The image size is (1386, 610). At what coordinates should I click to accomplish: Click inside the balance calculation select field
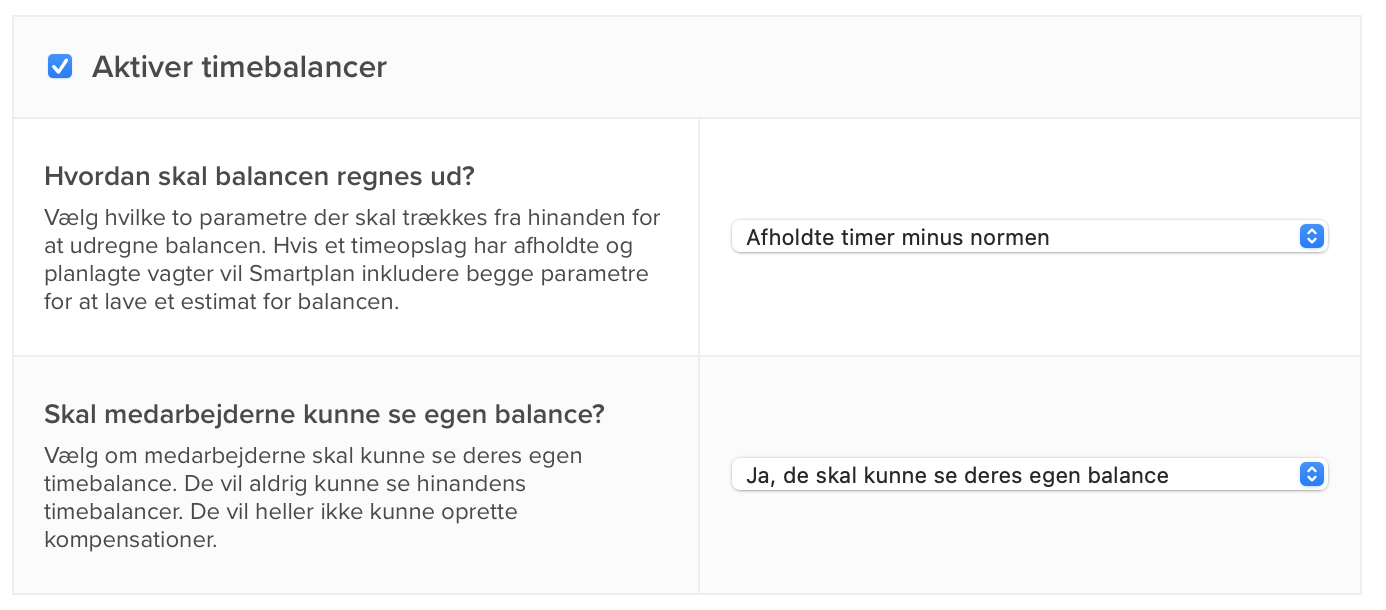[1030, 236]
